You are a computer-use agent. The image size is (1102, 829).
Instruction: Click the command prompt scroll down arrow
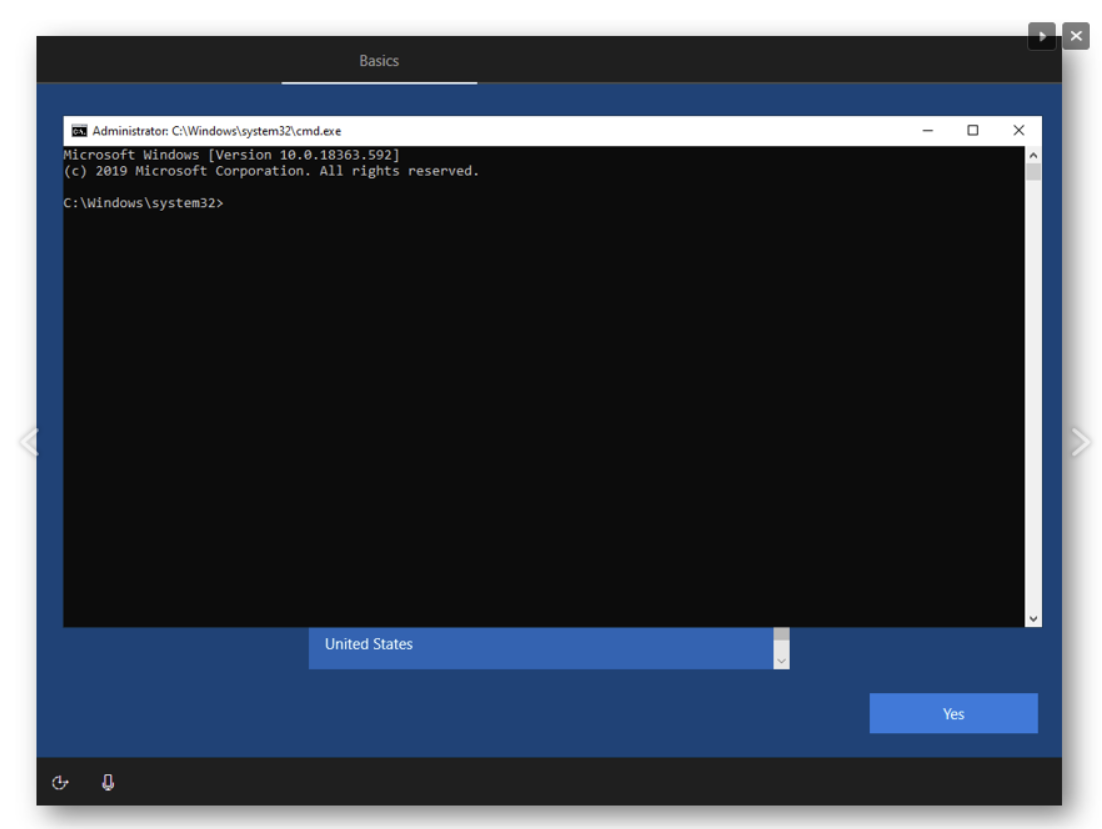[x=1033, y=619]
